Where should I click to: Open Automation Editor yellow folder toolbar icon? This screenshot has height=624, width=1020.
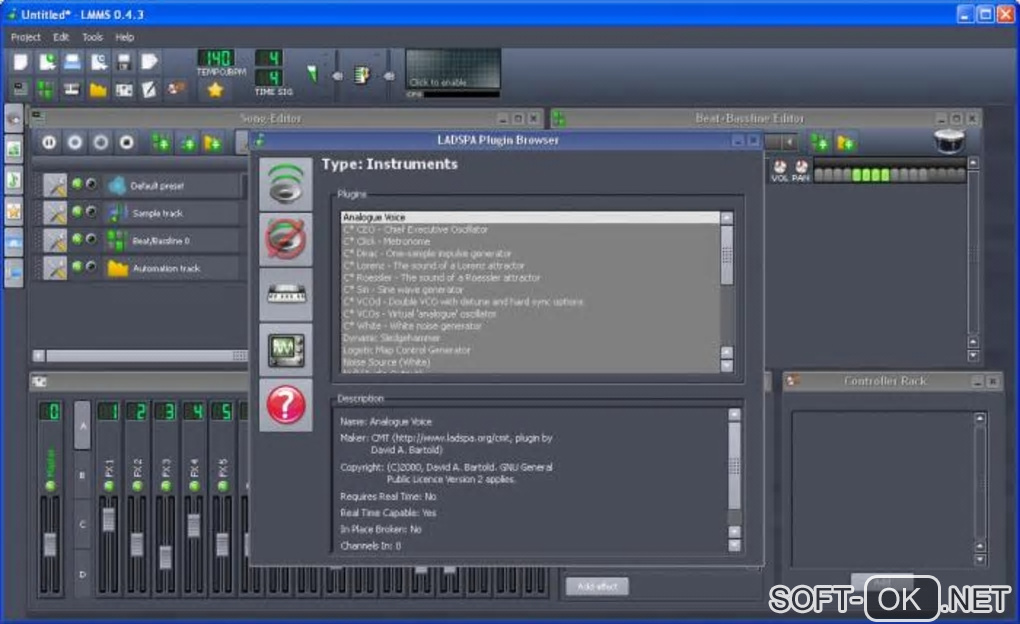pos(98,90)
